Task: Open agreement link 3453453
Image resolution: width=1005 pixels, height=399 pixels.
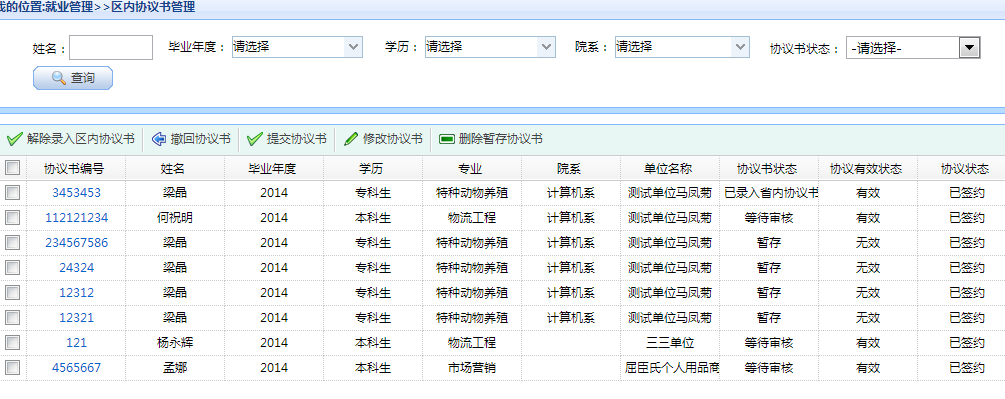Action: [x=76, y=193]
